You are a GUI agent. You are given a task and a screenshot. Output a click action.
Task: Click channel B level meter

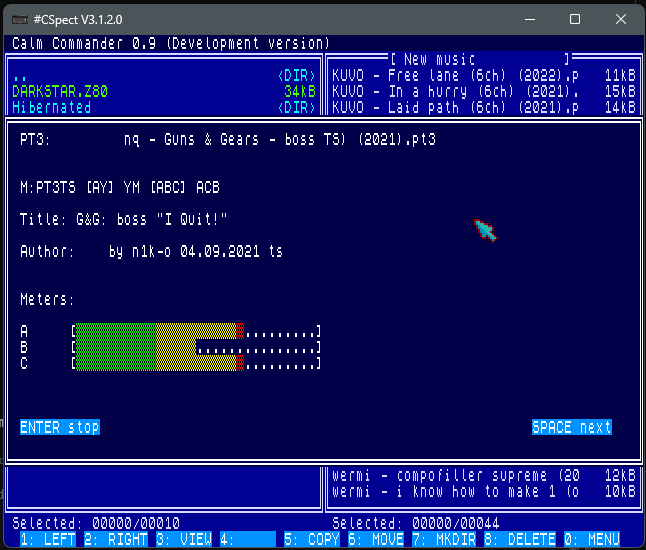coord(196,347)
